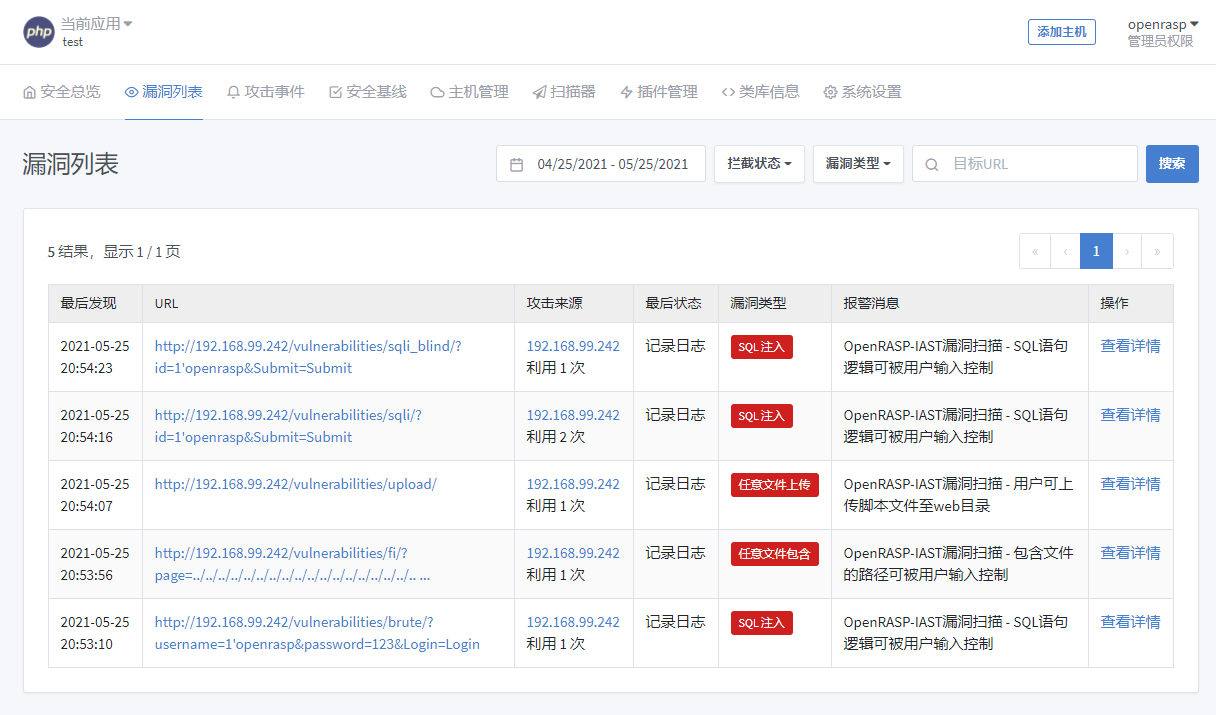Open the sqli_blind vulnerability URL link
Screen dimensions: 1216x715
[x=308, y=357]
